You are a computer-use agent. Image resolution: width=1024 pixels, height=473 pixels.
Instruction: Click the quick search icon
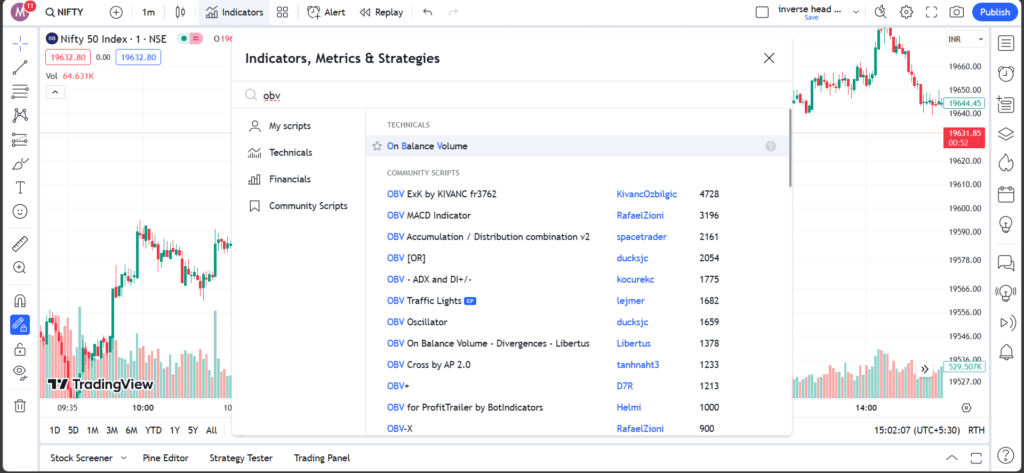coord(881,12)
